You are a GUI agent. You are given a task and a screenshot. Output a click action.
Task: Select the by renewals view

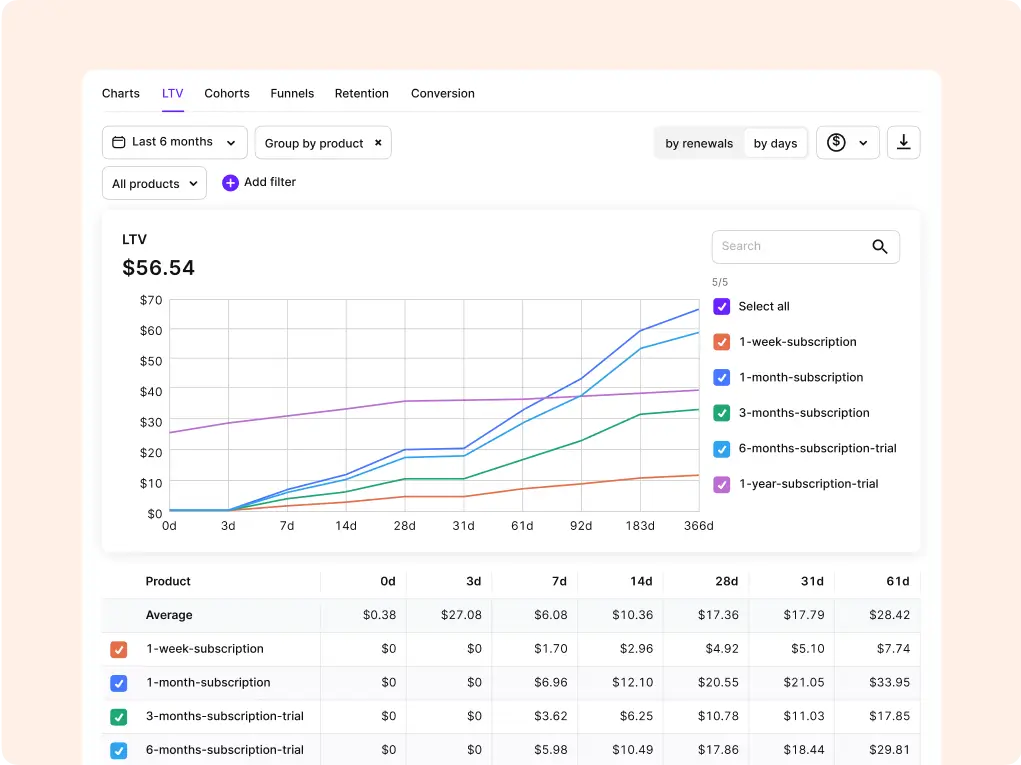(x=699, y=143)
